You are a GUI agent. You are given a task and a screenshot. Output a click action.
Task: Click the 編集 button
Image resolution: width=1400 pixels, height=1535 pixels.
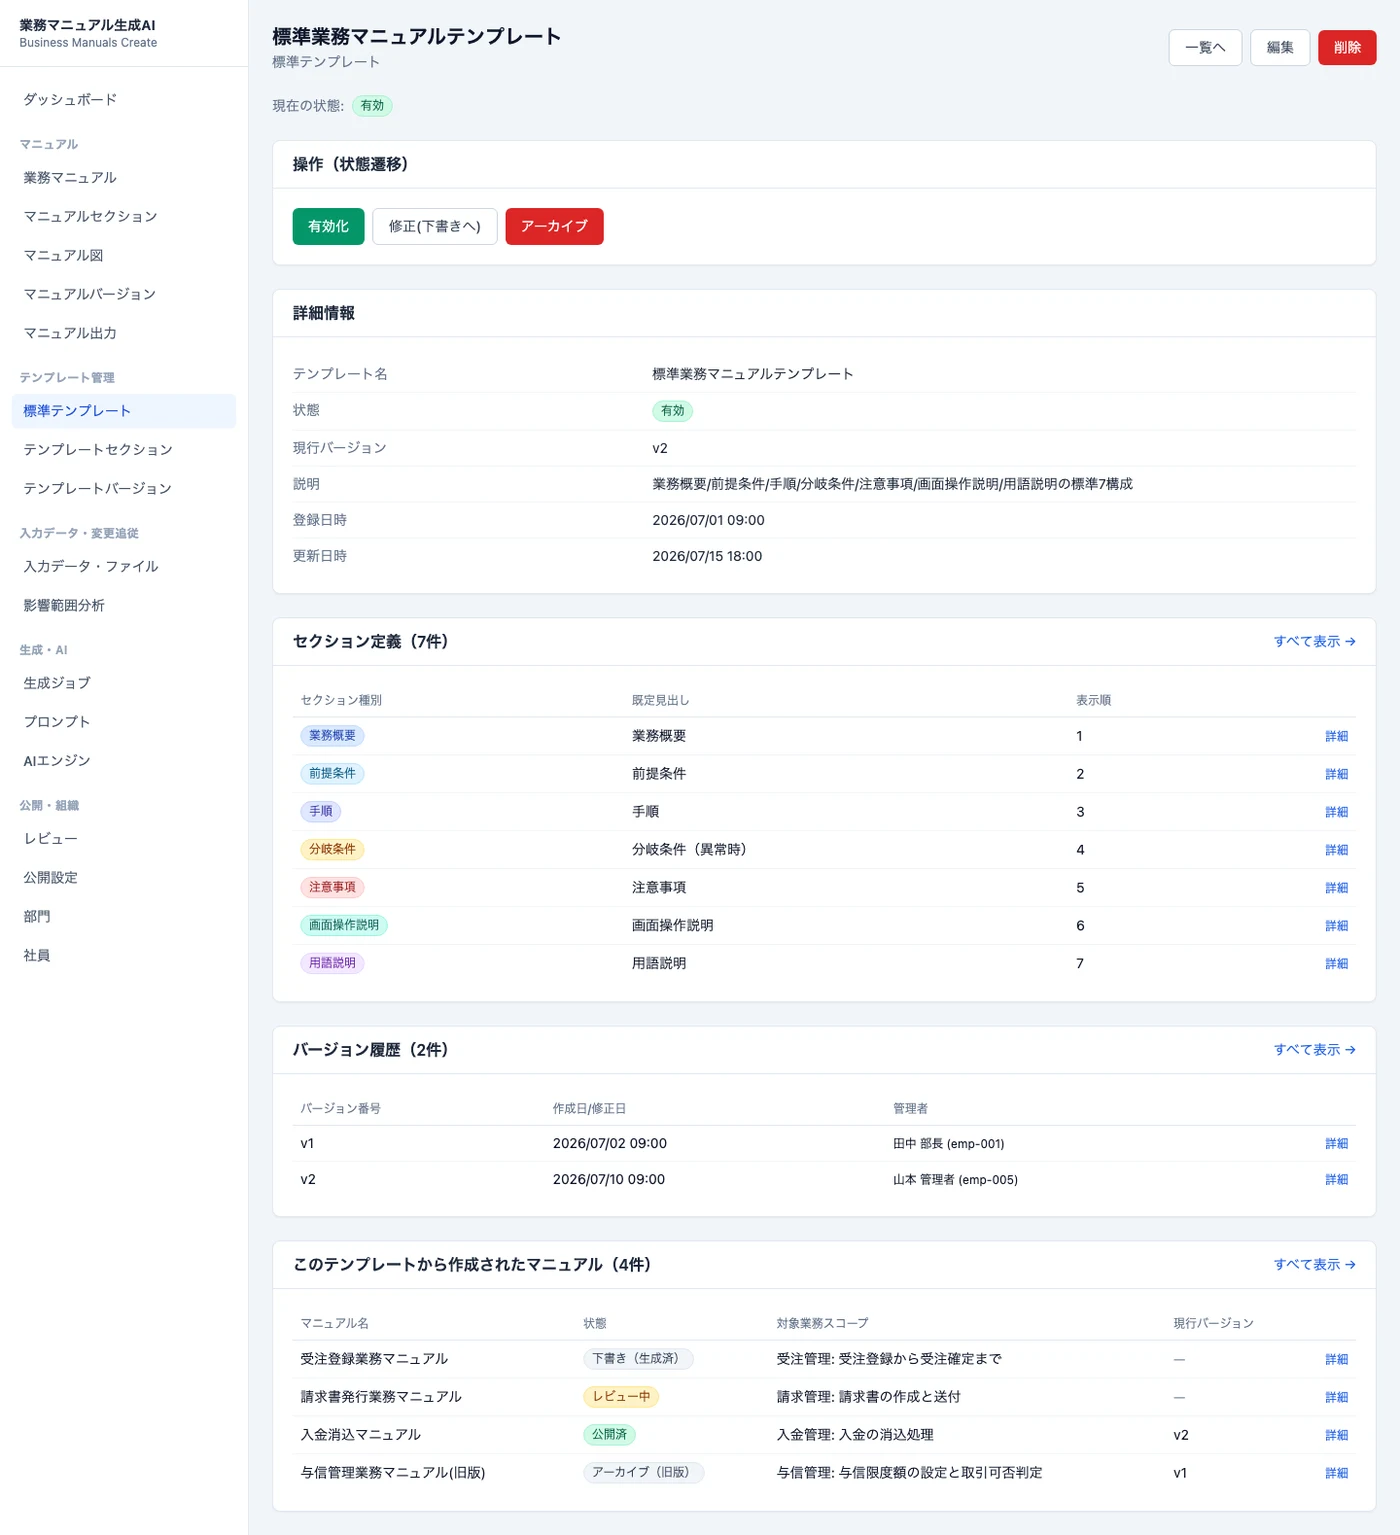tap(1280, 48)
